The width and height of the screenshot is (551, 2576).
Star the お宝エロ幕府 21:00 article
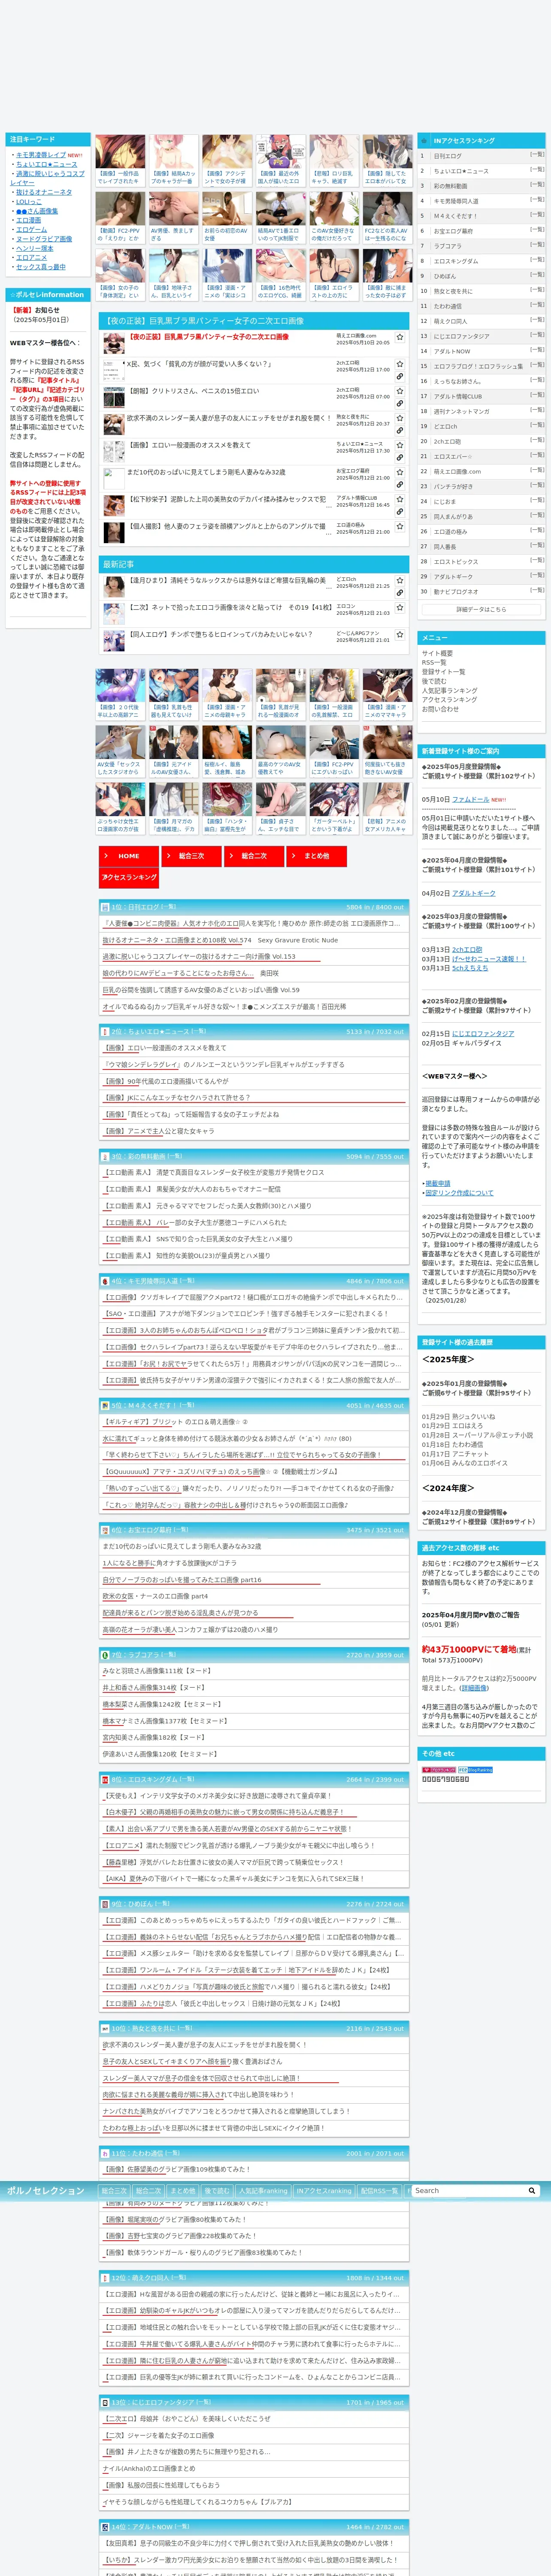pyautogui.click(x=400, y=472)
